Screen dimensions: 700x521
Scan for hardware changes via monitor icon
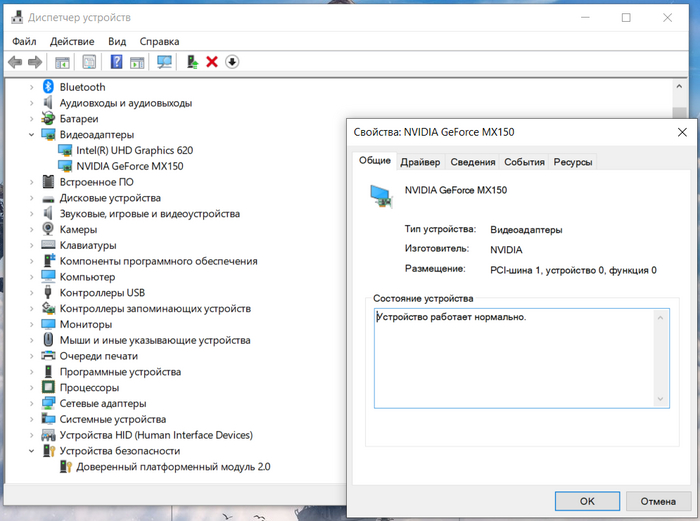pyautogui.click(x=164, y=62)
